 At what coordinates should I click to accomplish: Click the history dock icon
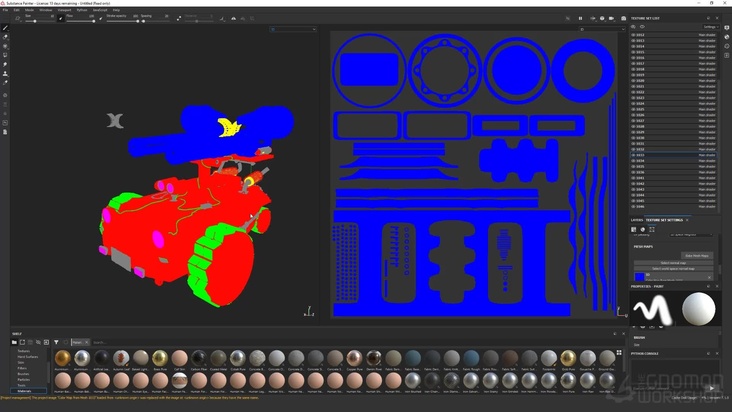click(x=727, y=46)
